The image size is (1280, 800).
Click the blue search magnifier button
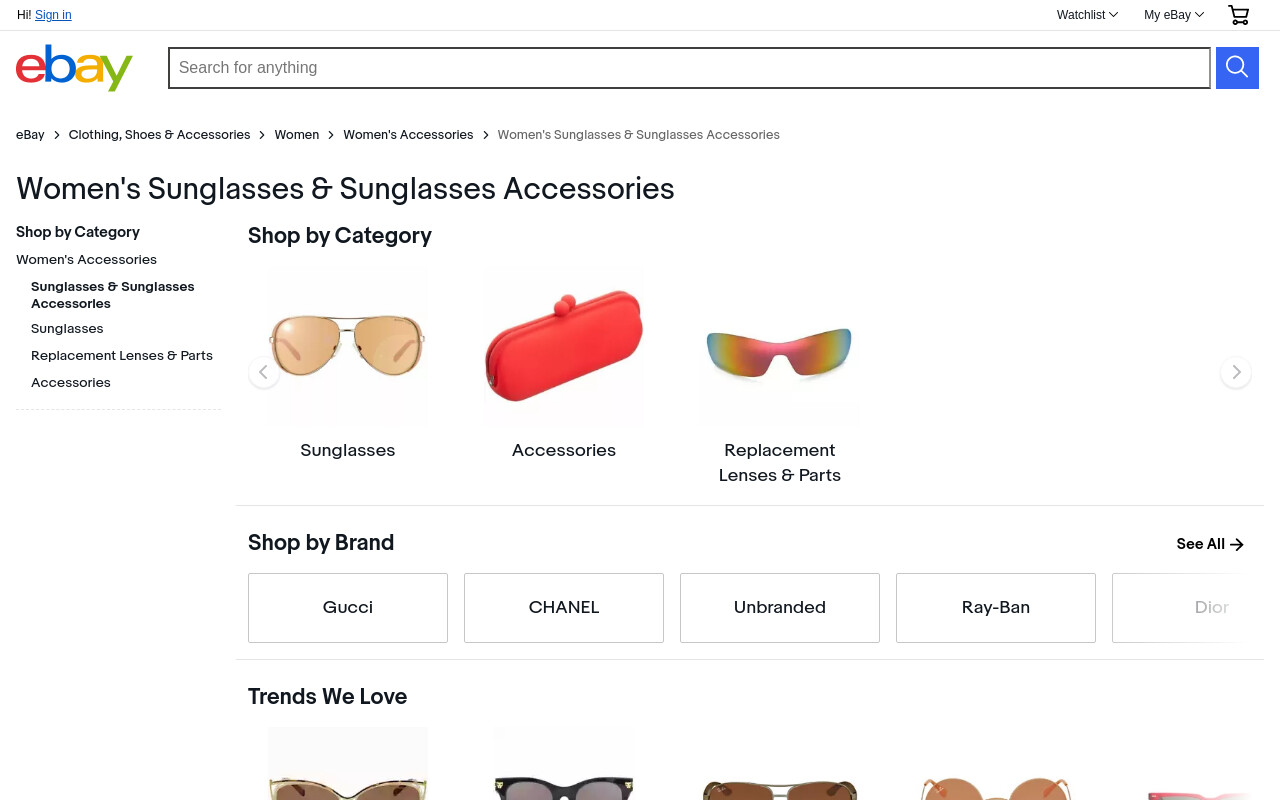coord(1237,68)
